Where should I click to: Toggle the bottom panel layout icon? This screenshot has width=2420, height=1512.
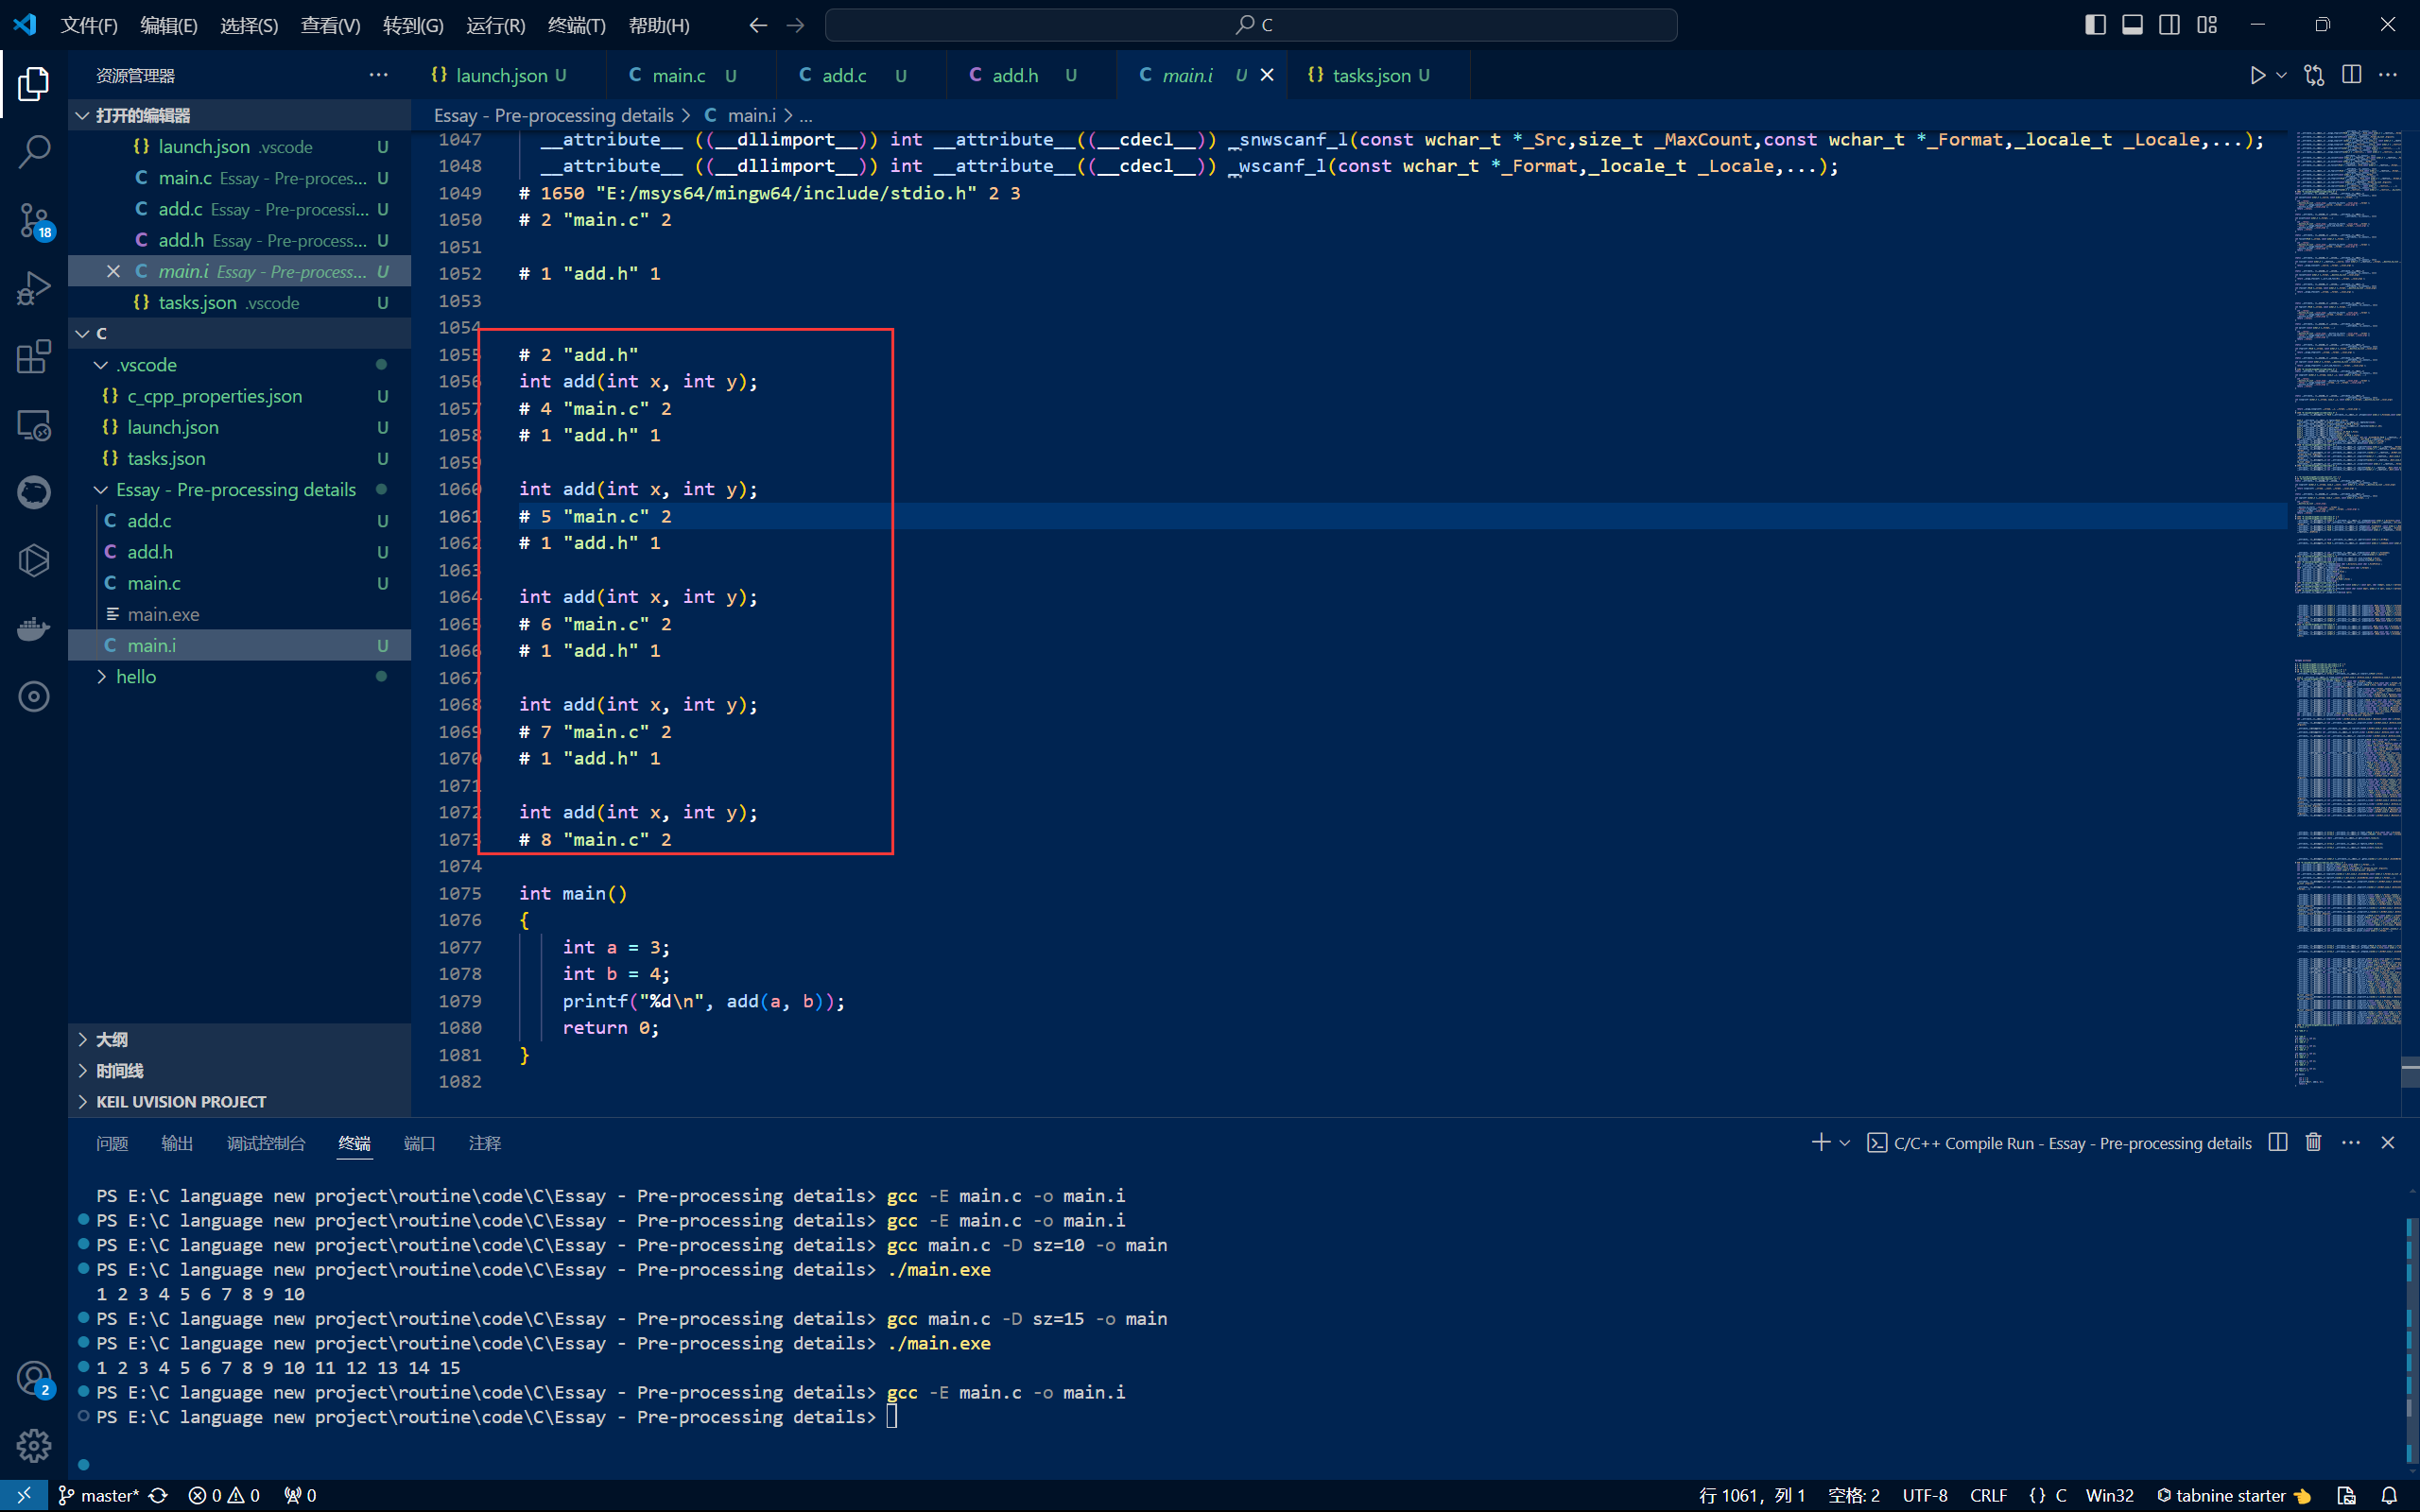tap(2132, 25)
